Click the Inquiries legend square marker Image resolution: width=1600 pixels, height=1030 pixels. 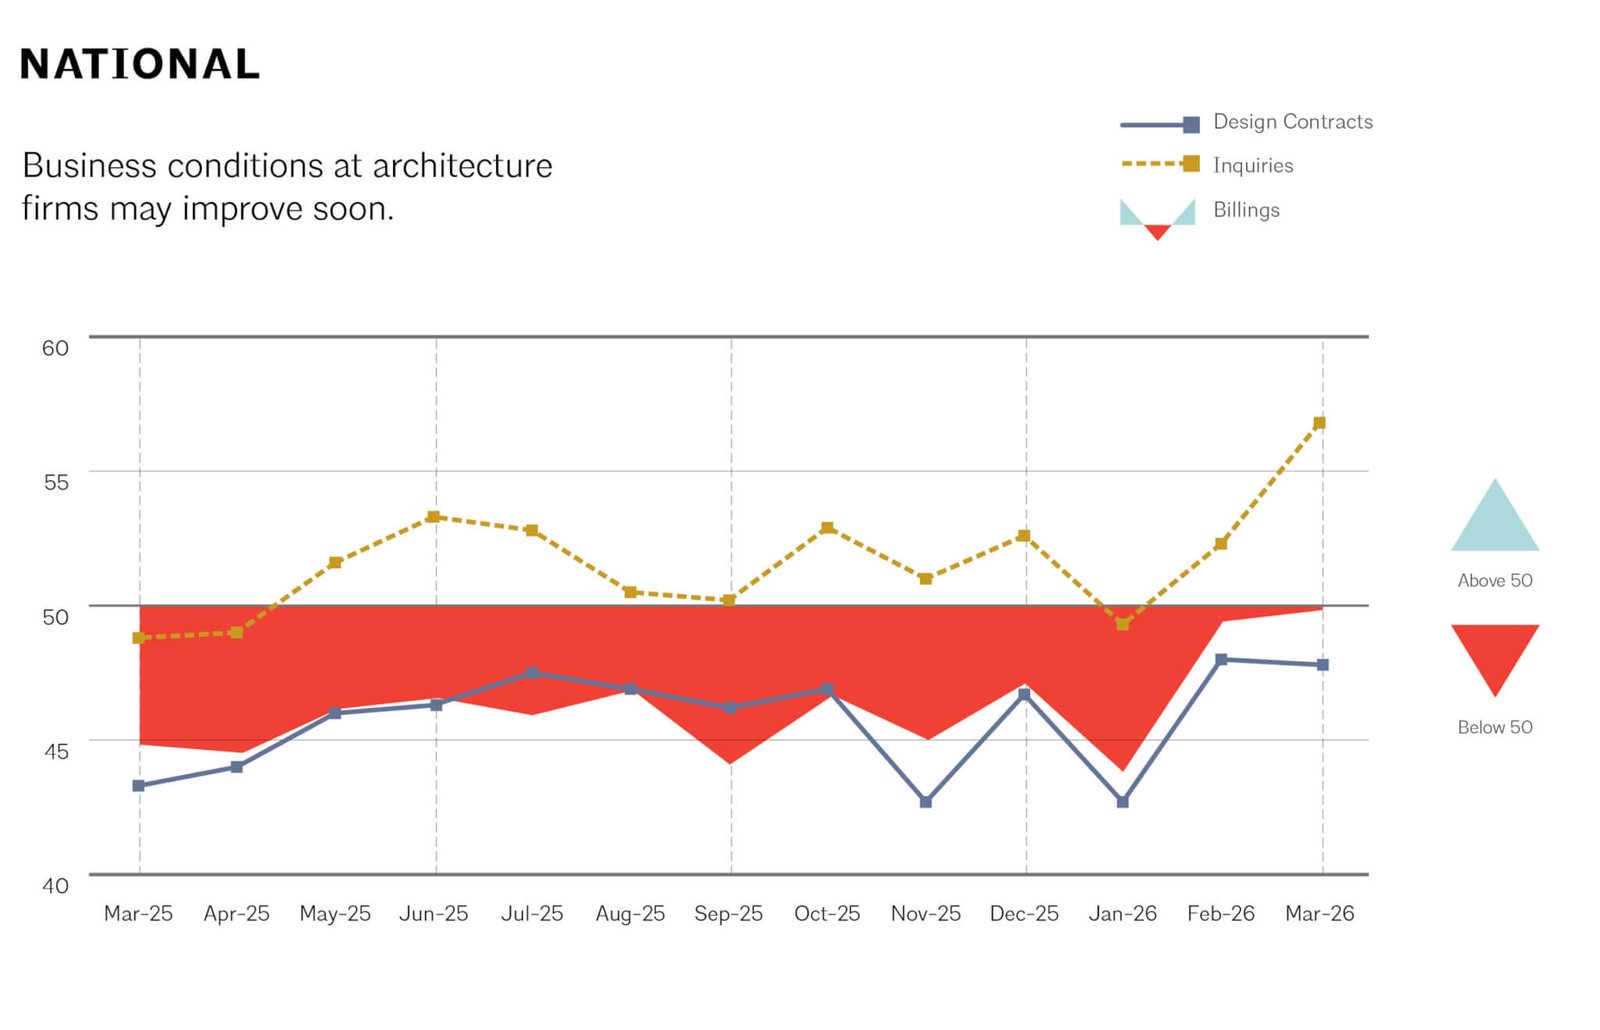[x=1190, y=164]
